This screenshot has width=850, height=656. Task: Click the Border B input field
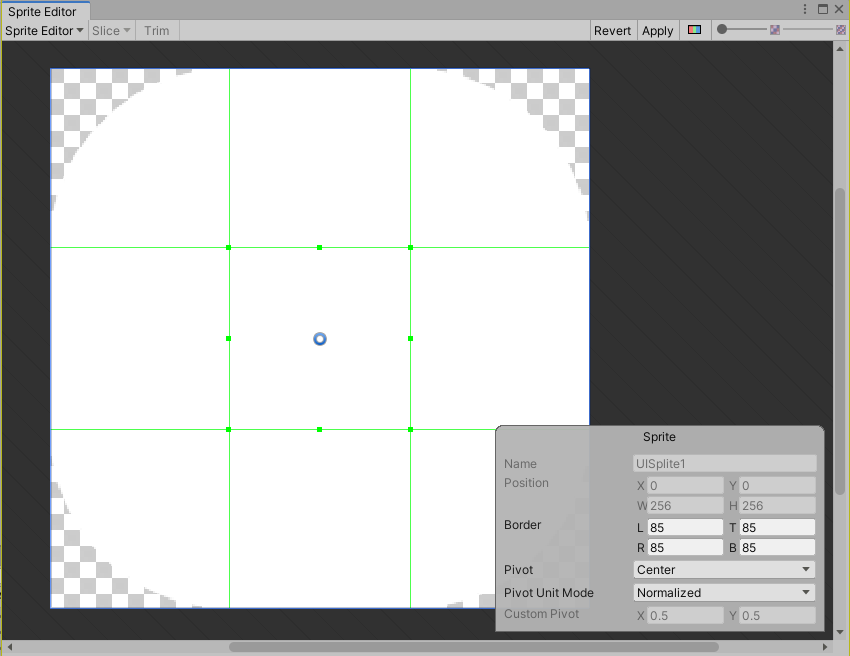point(777,548)
